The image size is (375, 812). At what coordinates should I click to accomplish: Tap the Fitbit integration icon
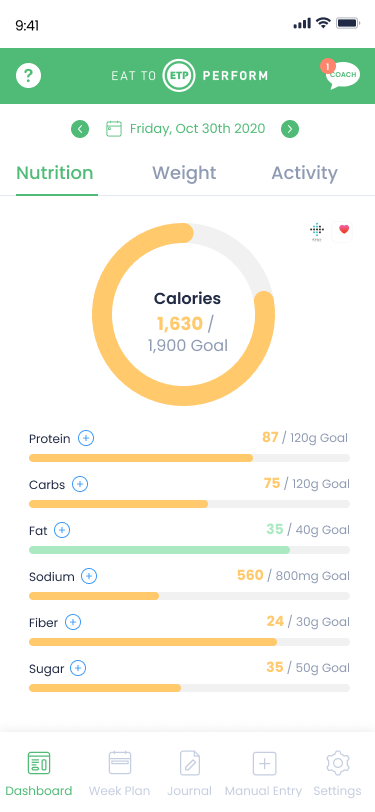pyautogui.click(x=316, y=231)
